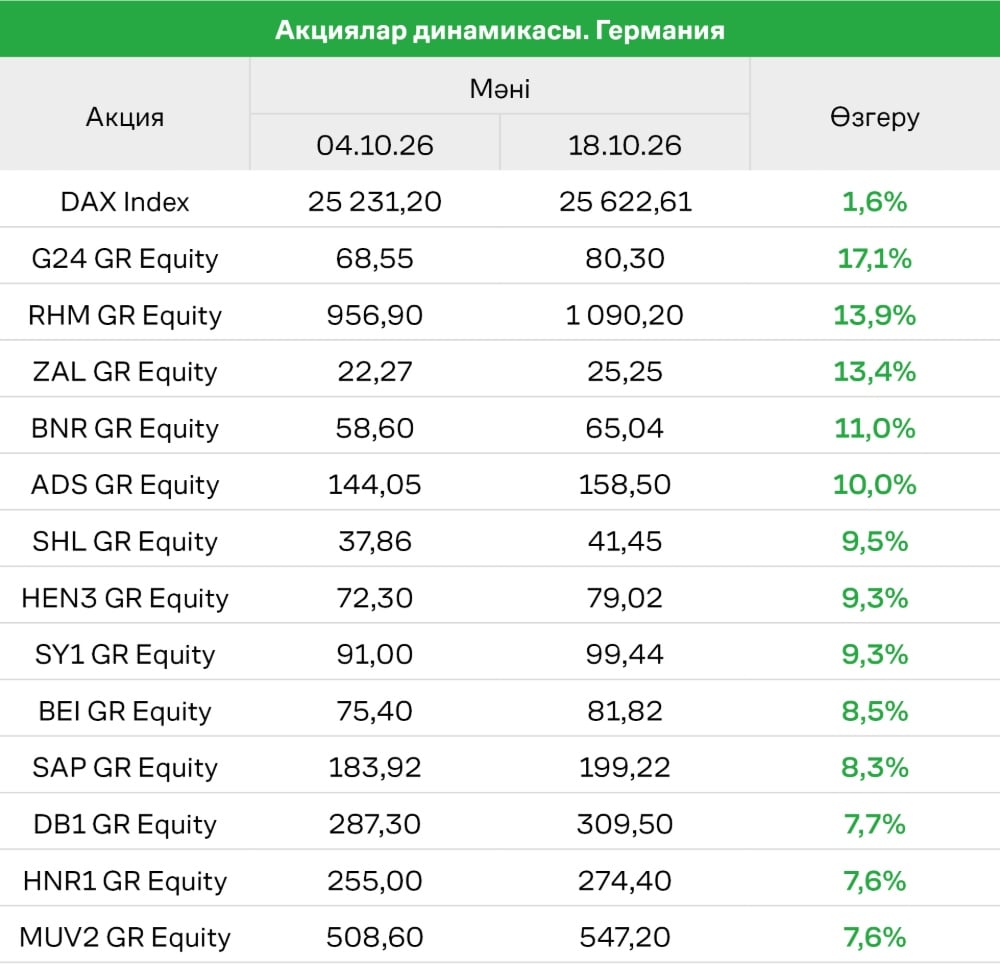Click the 68,55 value cell
1000x971 pixels.
tap(375, 259)
